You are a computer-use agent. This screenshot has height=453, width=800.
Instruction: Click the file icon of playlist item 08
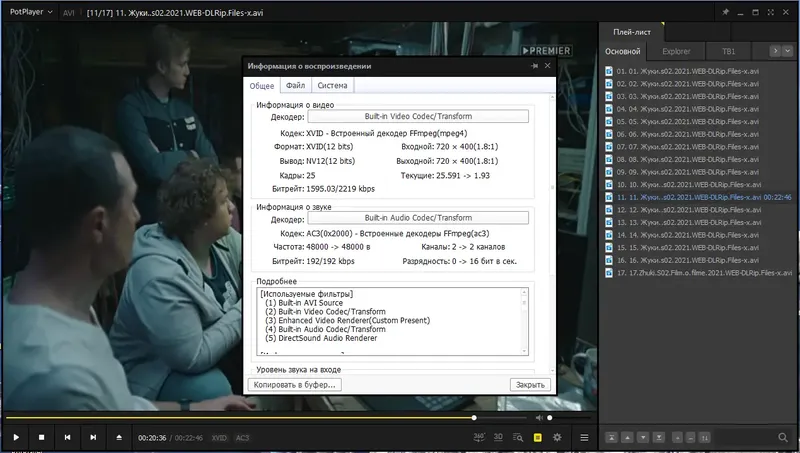tap(609, 160)
